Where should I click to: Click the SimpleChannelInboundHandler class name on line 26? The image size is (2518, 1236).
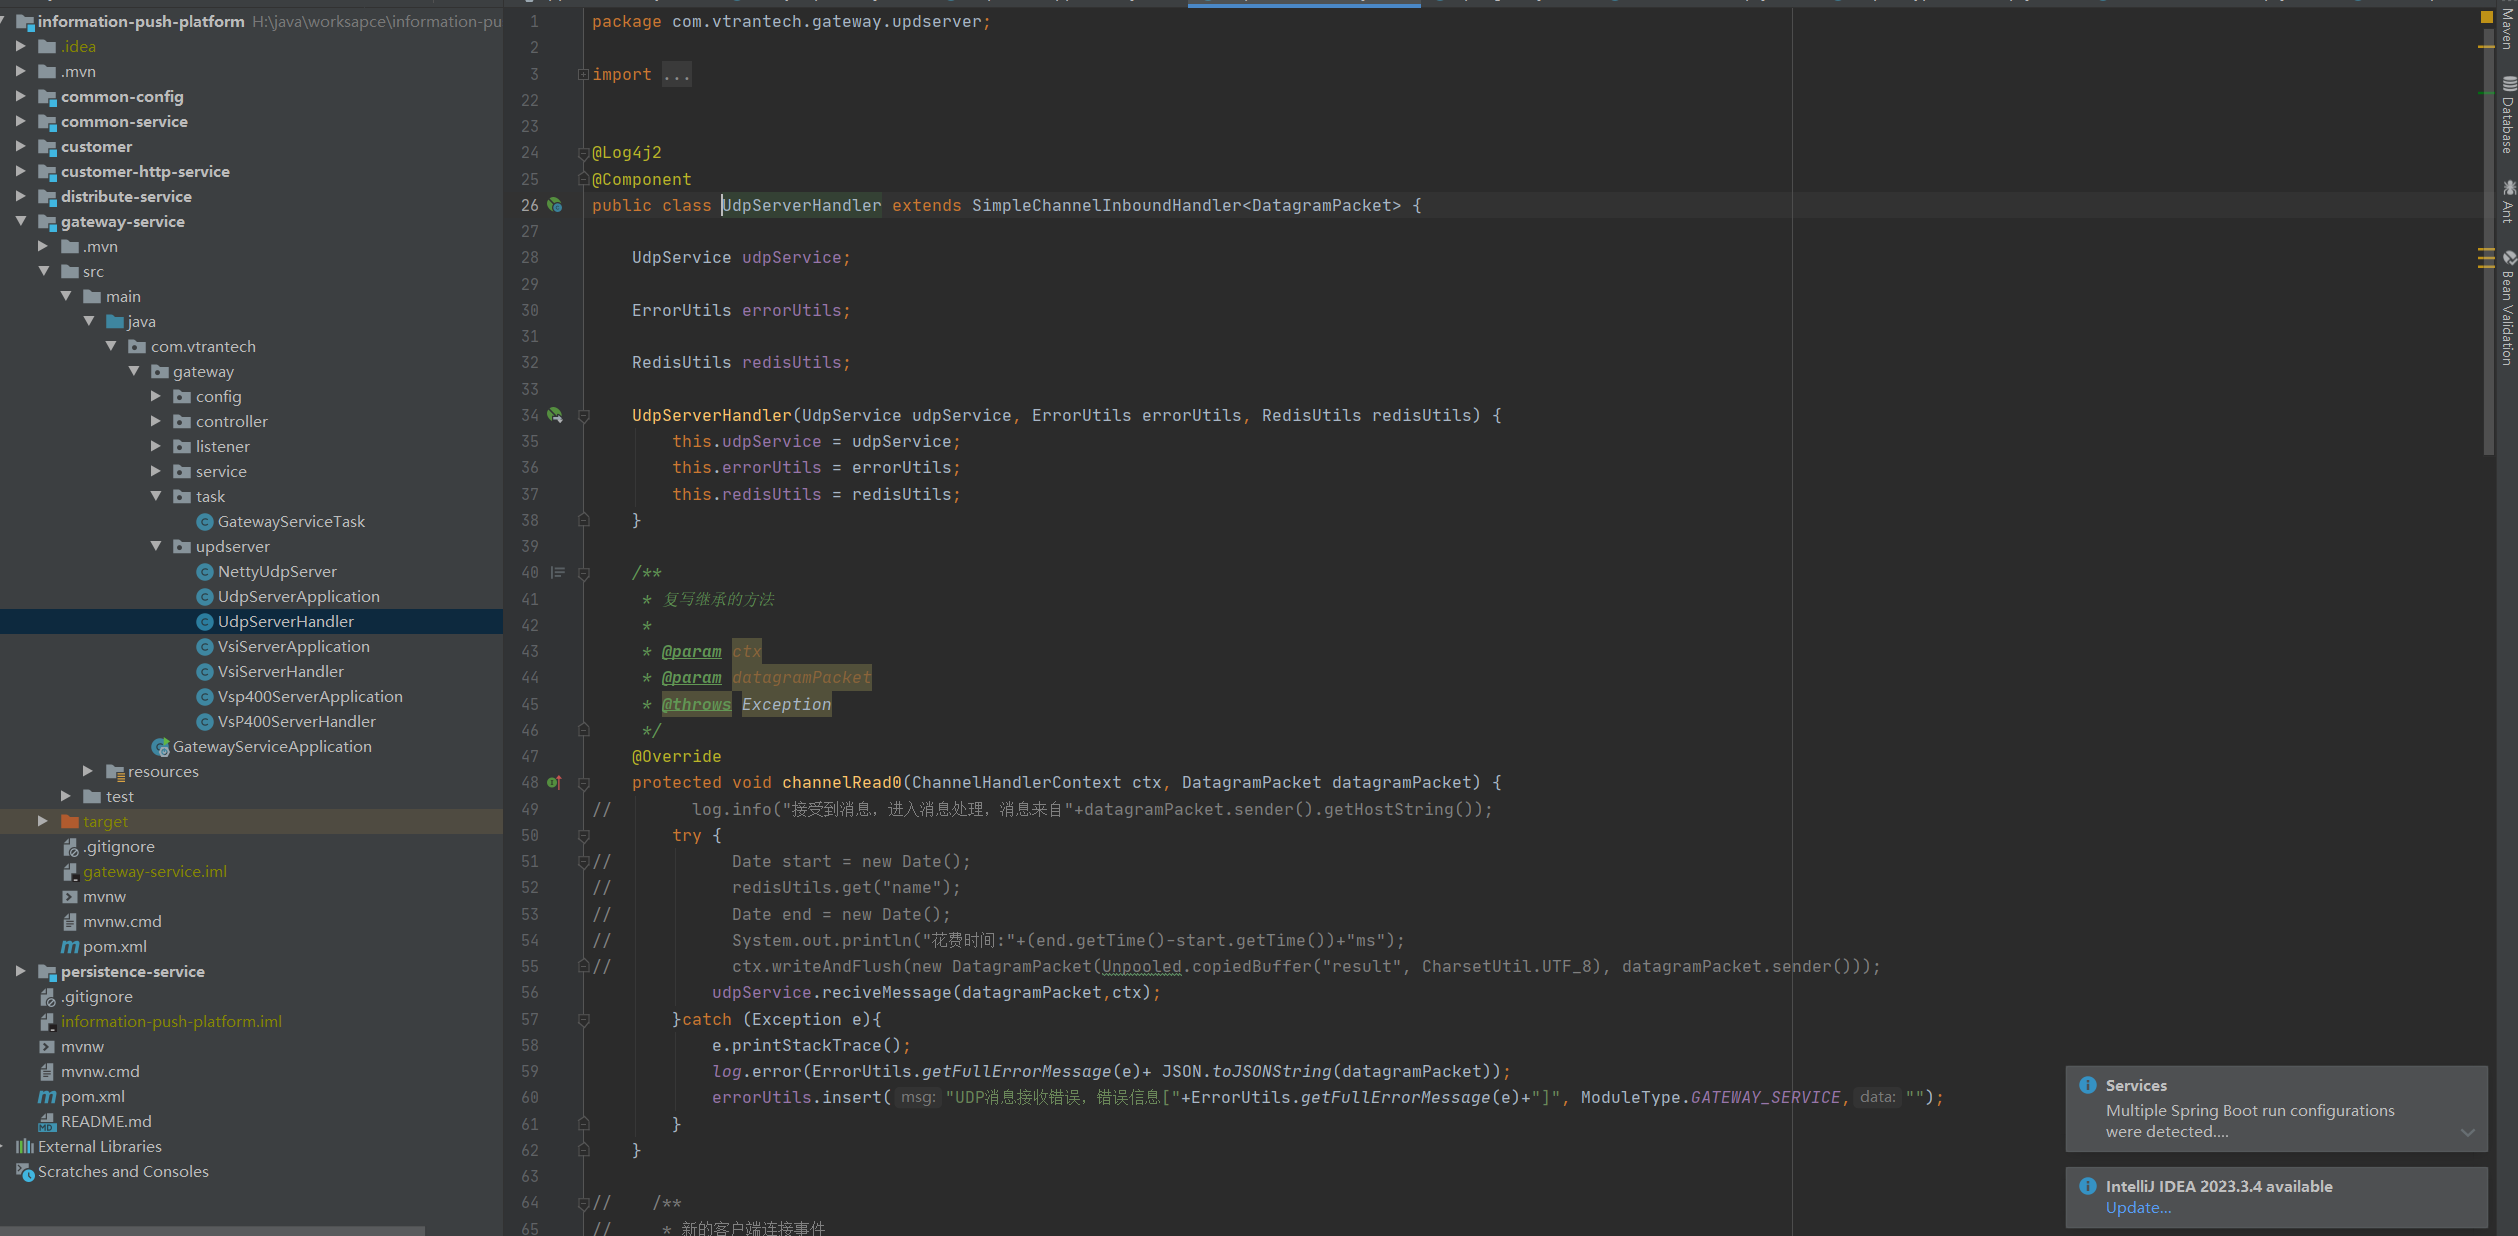click(x=1106, y=205)
